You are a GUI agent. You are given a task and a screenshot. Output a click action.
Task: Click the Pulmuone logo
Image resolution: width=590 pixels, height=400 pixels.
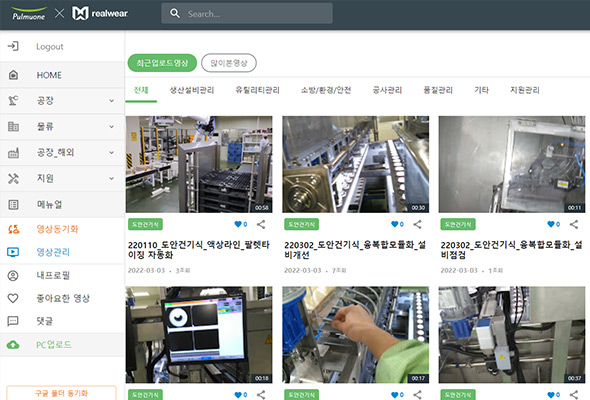coord(28,13)
